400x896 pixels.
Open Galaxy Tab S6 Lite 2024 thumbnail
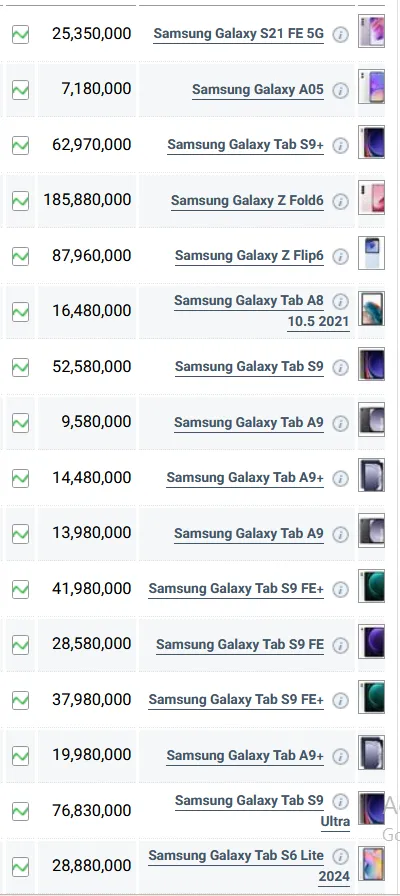point(371,864)
